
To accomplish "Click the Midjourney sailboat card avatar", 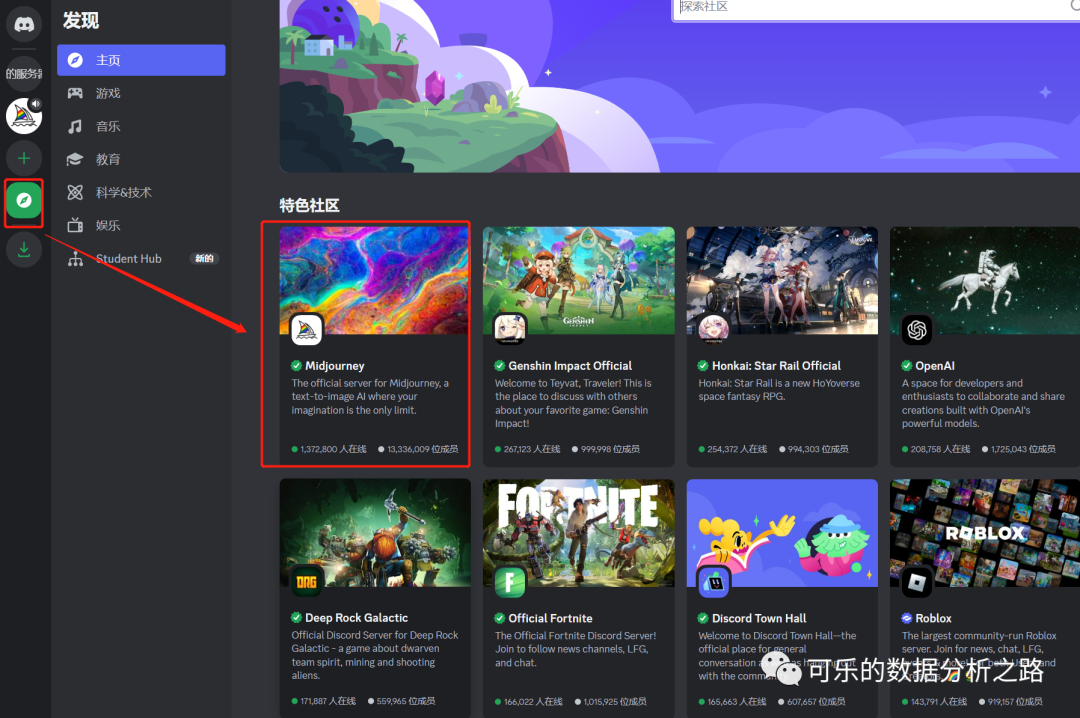I will (x=306, y=330).
